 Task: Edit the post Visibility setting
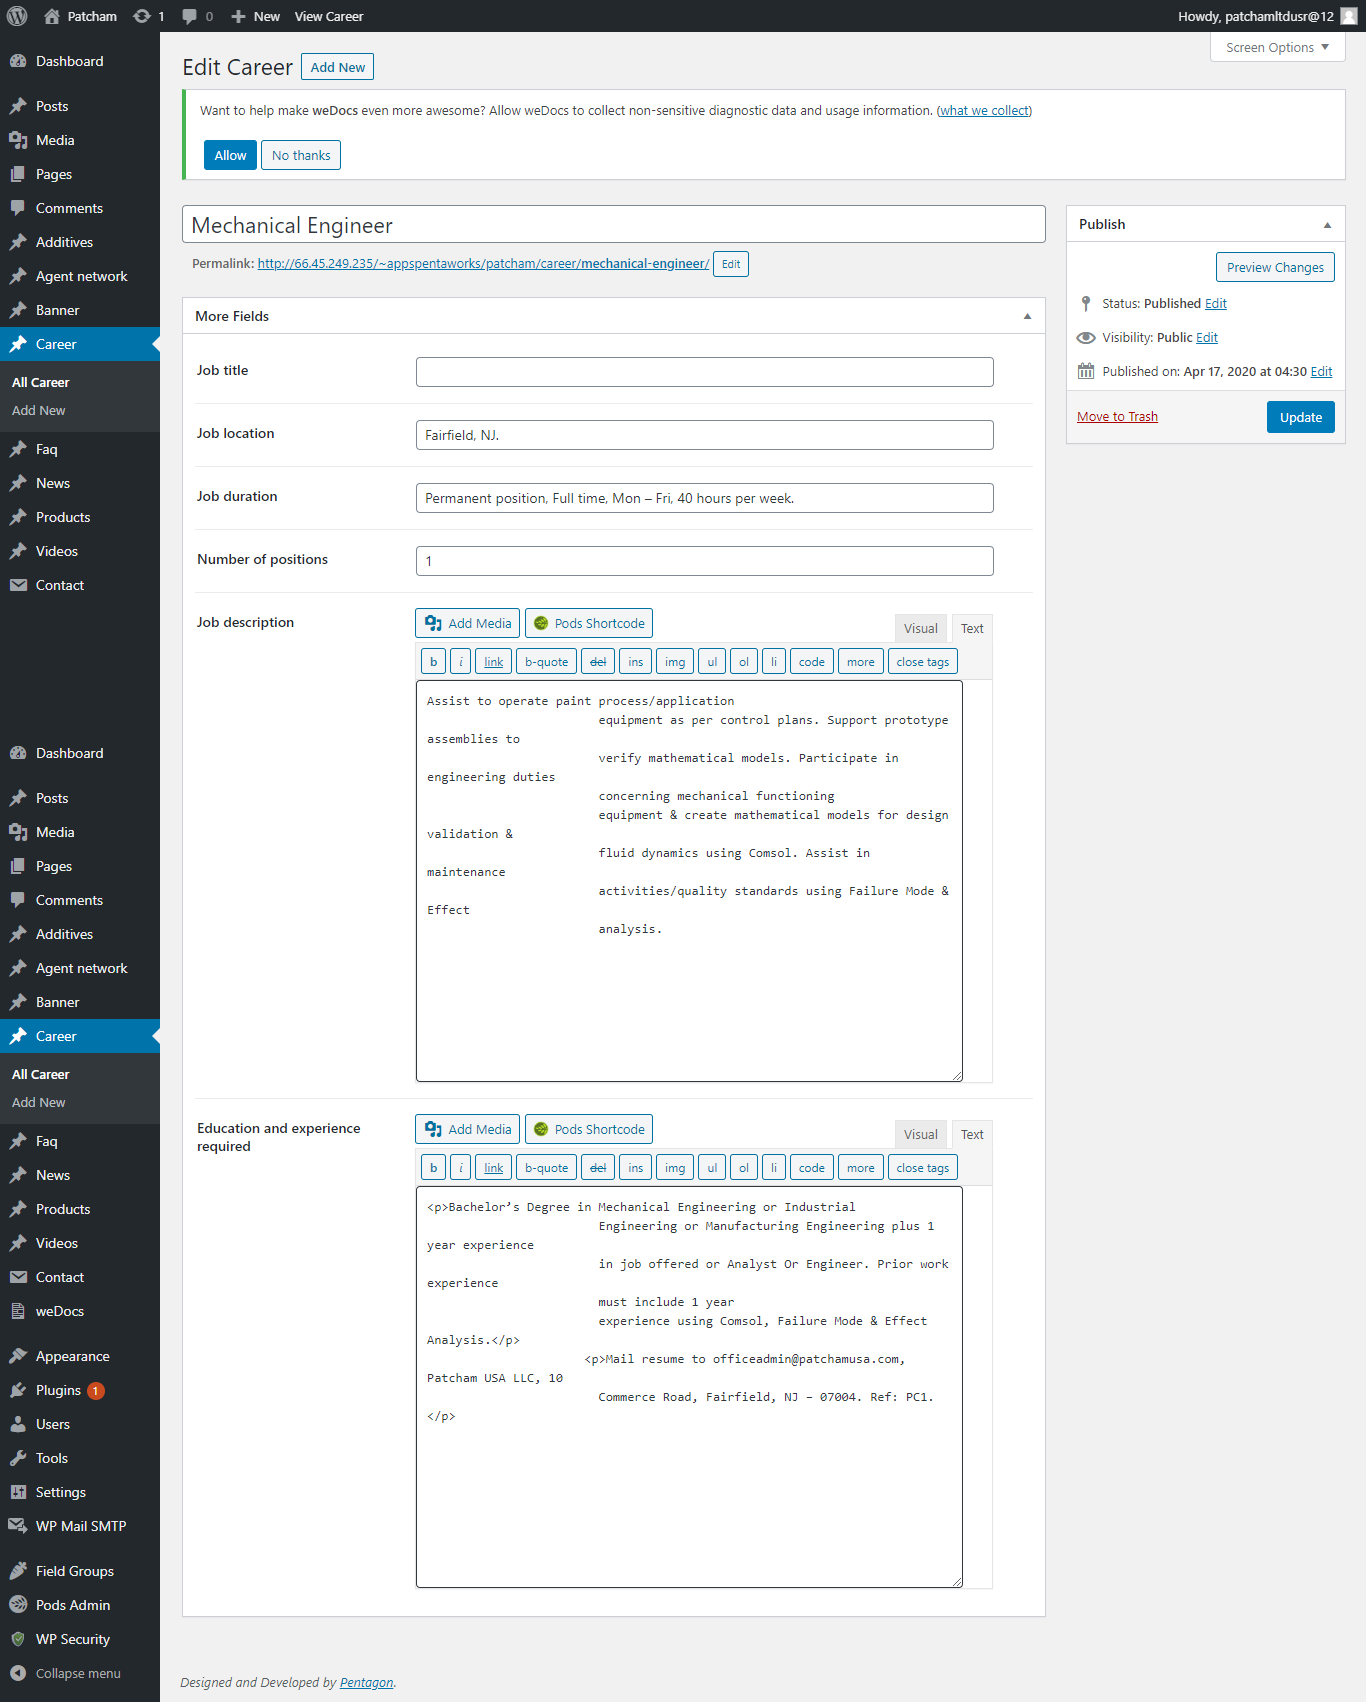[1207, 338]
